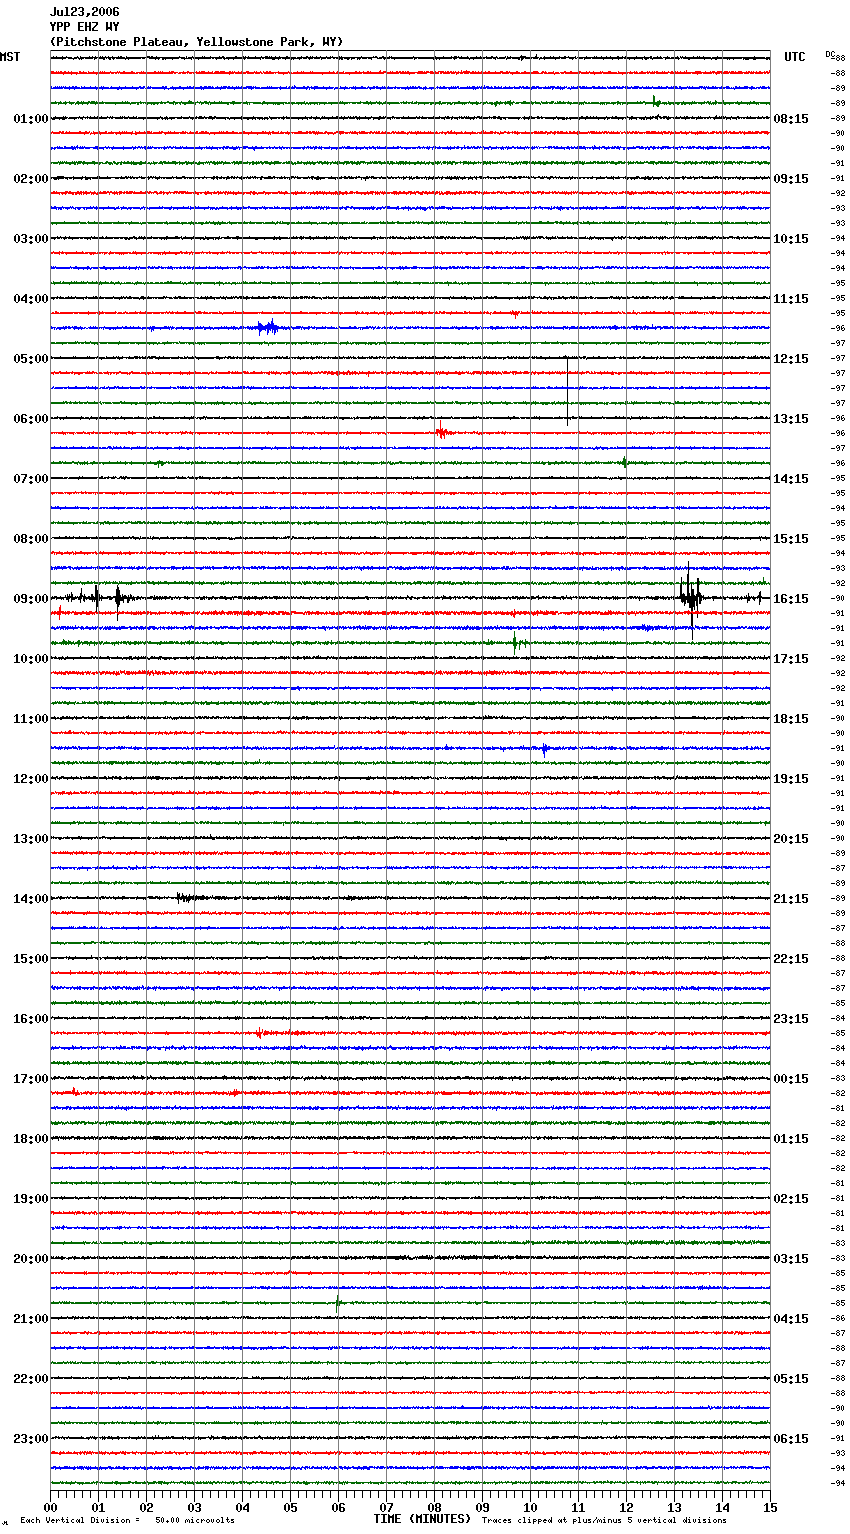Image resolution: width=850 pixels, height=1534 pixels.
Task: Click the 03:15 UTC time label
Action: 791,1259
